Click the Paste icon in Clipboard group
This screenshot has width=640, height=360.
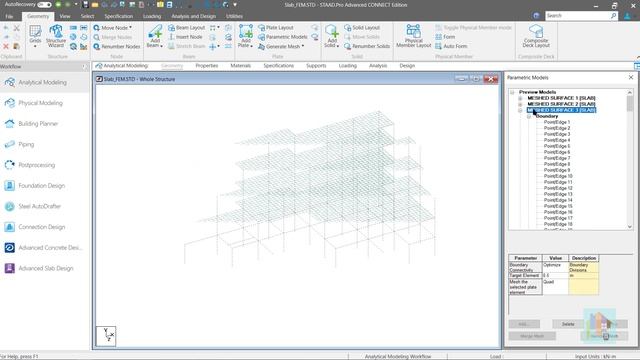16,47
